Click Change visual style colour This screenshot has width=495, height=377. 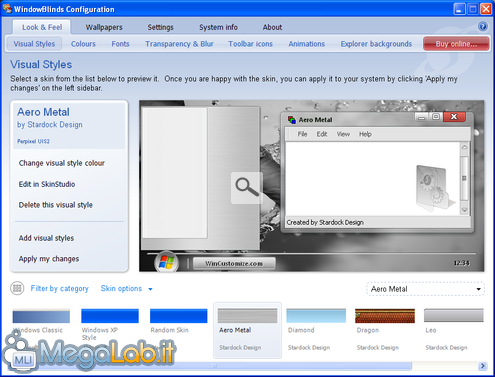coord(62,163)
